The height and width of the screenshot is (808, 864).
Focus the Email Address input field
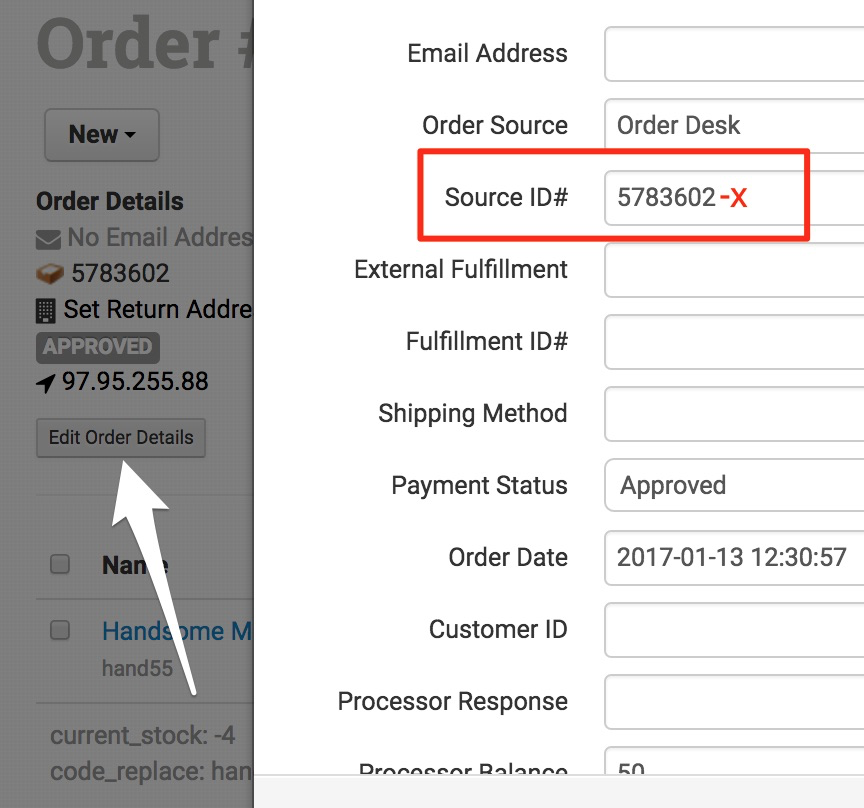(735, 54)
